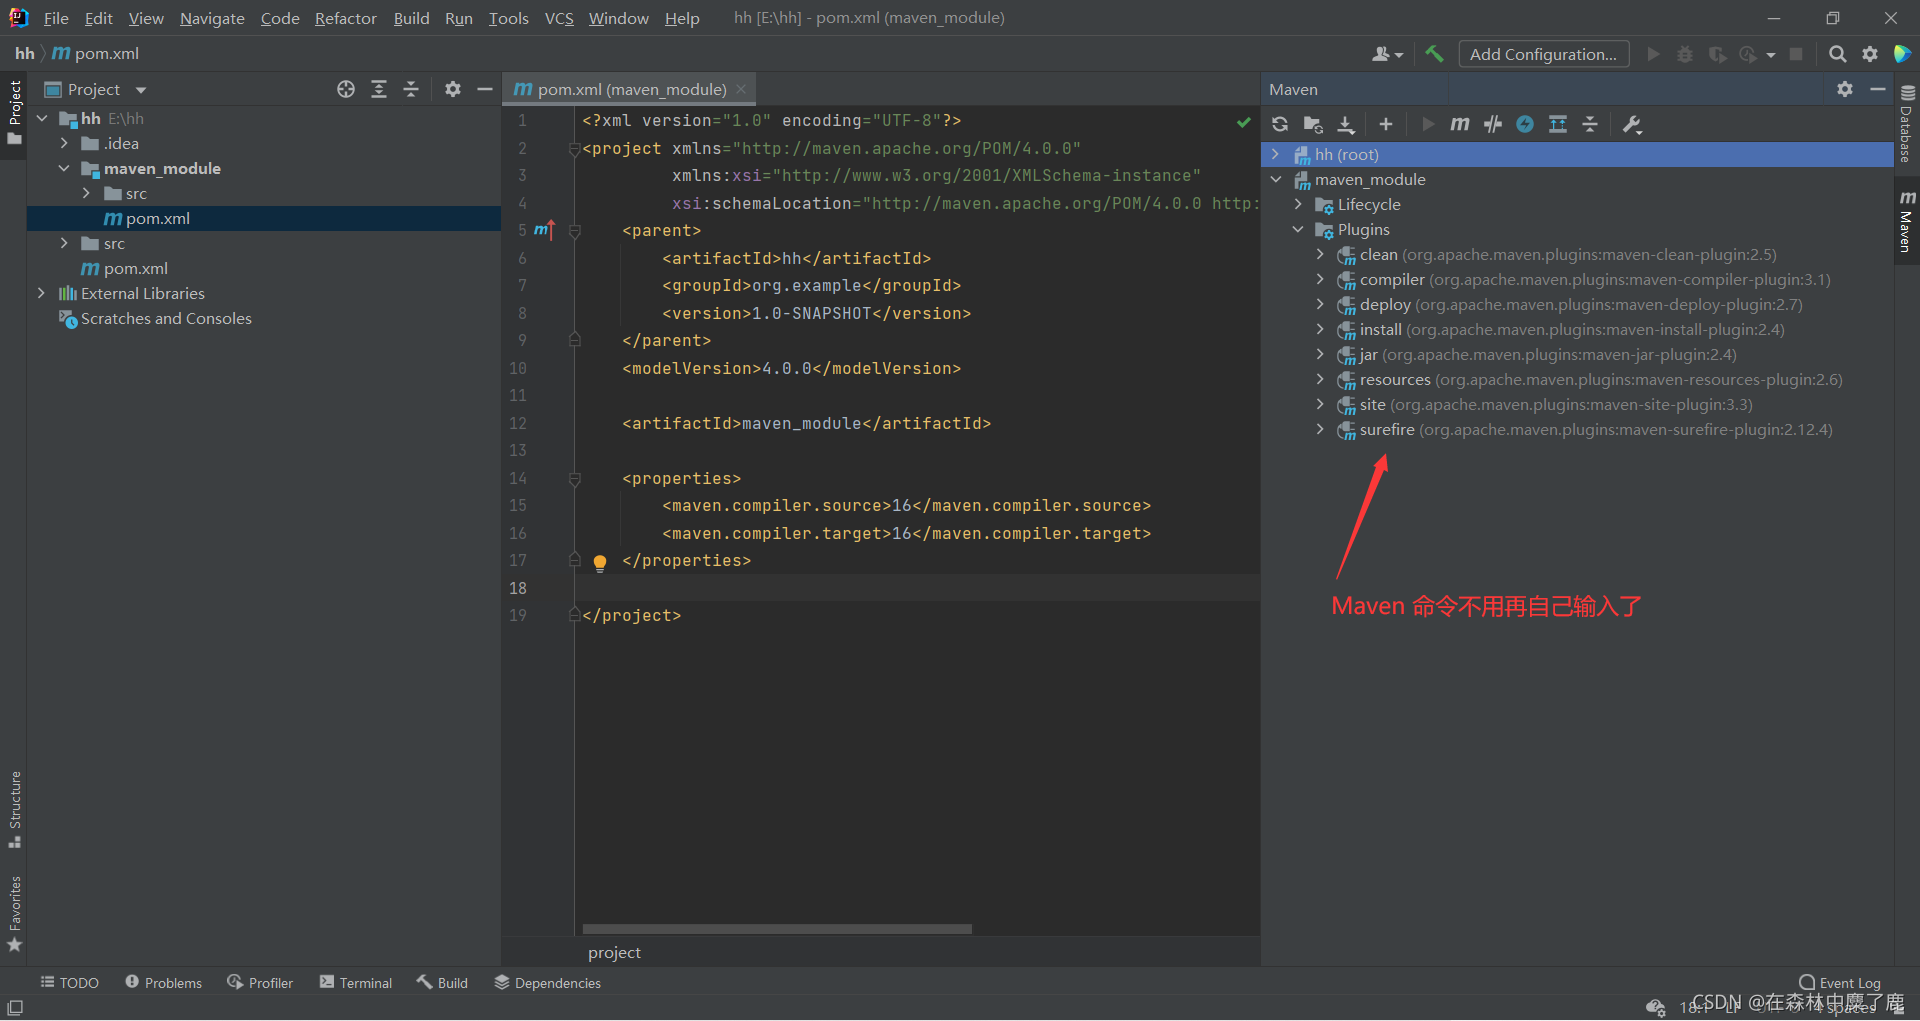Close the pom.xml editor tab
Viewport: 1920px width, 1021px height.
point(741,89)
